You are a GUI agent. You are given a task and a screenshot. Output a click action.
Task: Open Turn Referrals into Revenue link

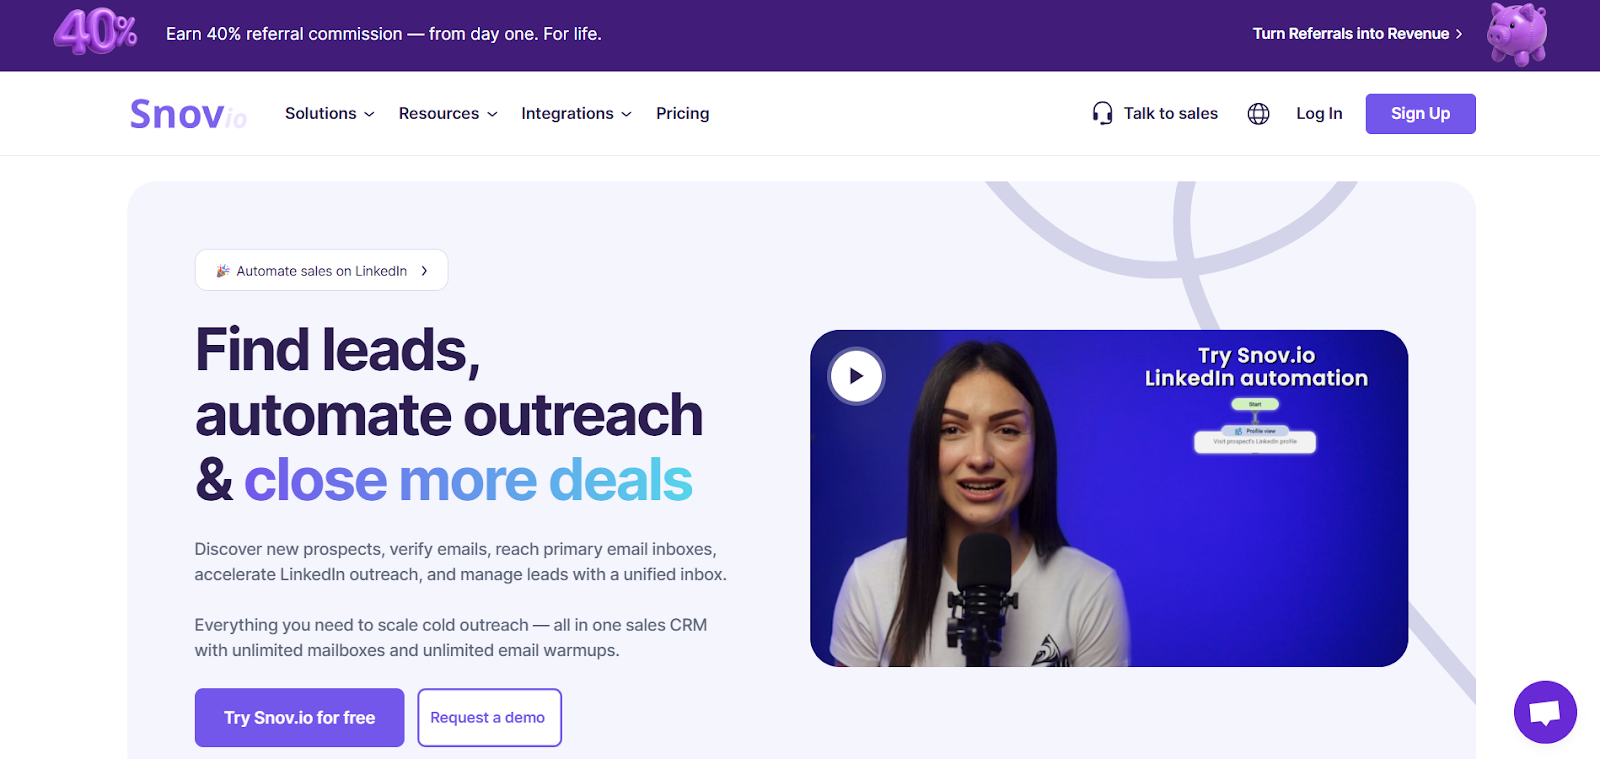point(1357,34)
